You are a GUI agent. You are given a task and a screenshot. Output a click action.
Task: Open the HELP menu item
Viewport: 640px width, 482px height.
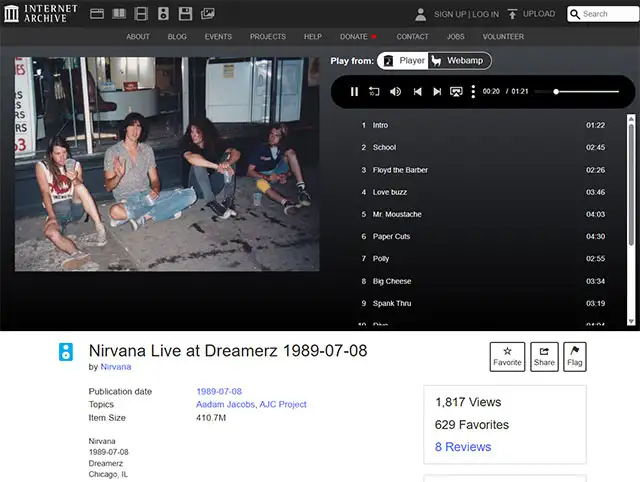pyautogui.click(x=313, y=37)
